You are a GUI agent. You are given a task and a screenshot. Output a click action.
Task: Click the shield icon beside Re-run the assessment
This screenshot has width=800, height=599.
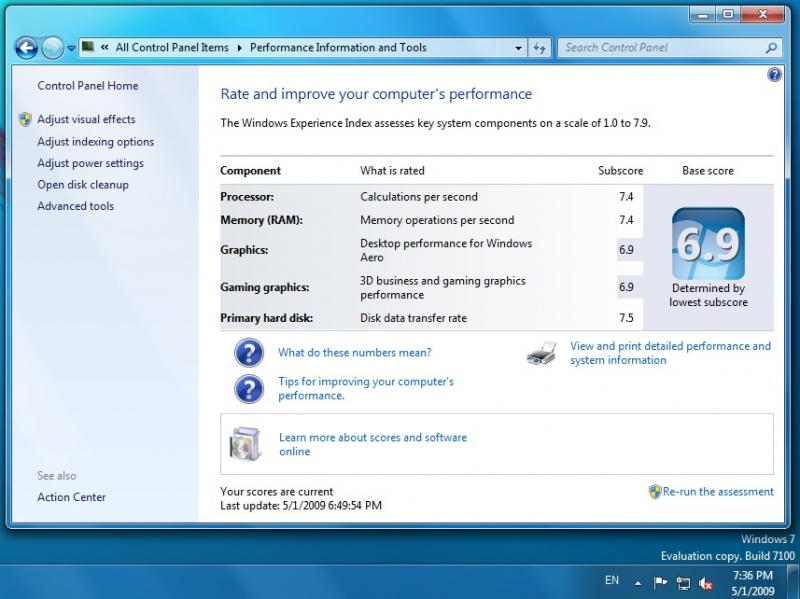point(655,492)
